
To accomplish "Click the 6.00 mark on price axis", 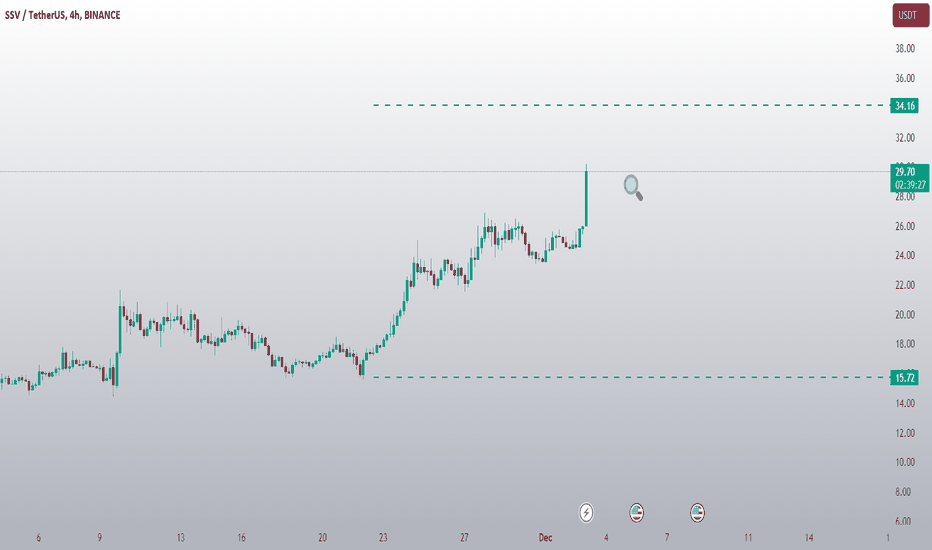I will [x=903, y=521].
